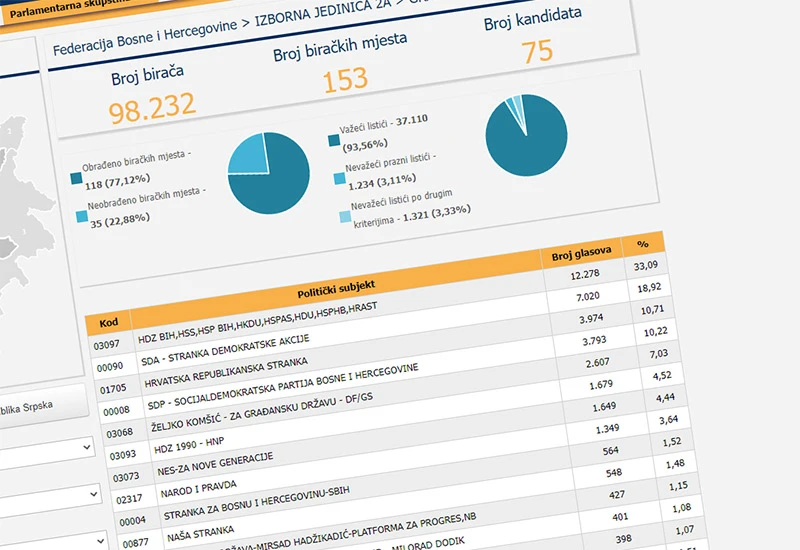Click the valid ballots pie chart
This screenshot has height=550, width=800.
pos(526,135)
